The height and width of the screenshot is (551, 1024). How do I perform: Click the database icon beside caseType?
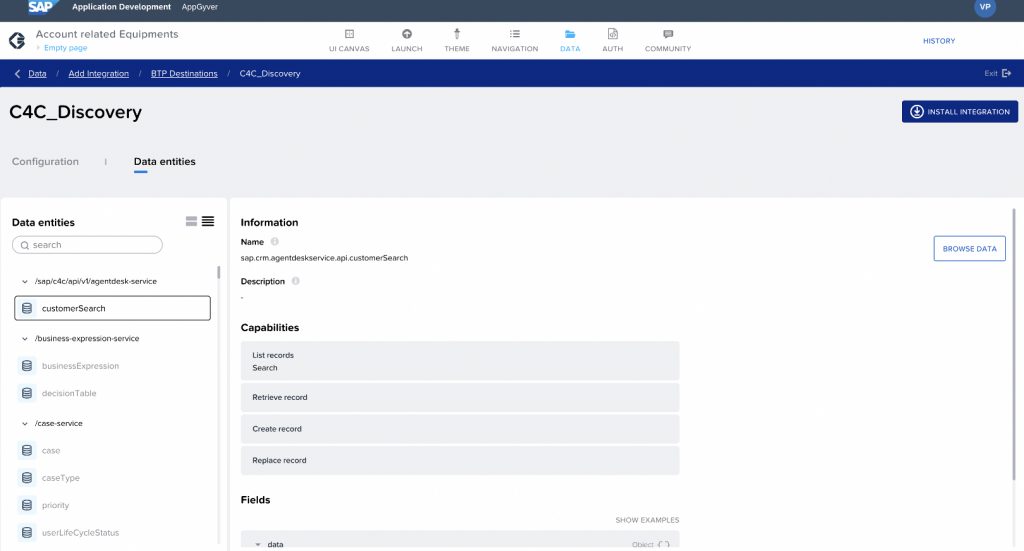pos(27,479)
